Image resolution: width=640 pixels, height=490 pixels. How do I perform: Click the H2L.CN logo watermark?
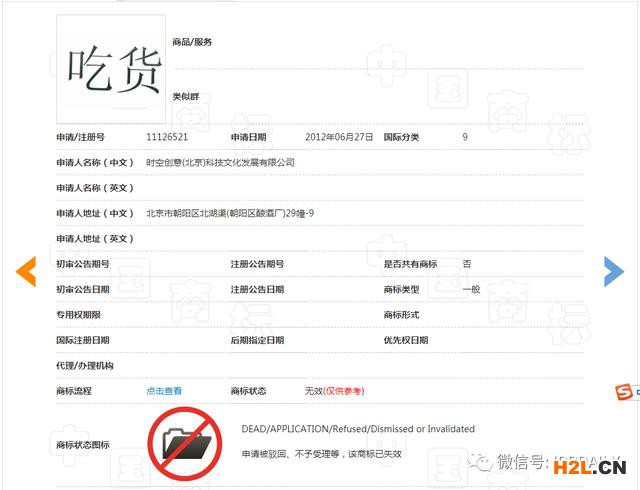597,465
